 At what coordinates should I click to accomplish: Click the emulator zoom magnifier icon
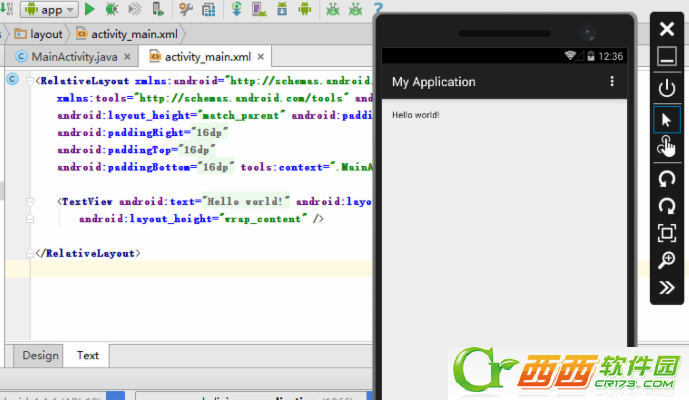pyautogui.click(x=666, y=260)
